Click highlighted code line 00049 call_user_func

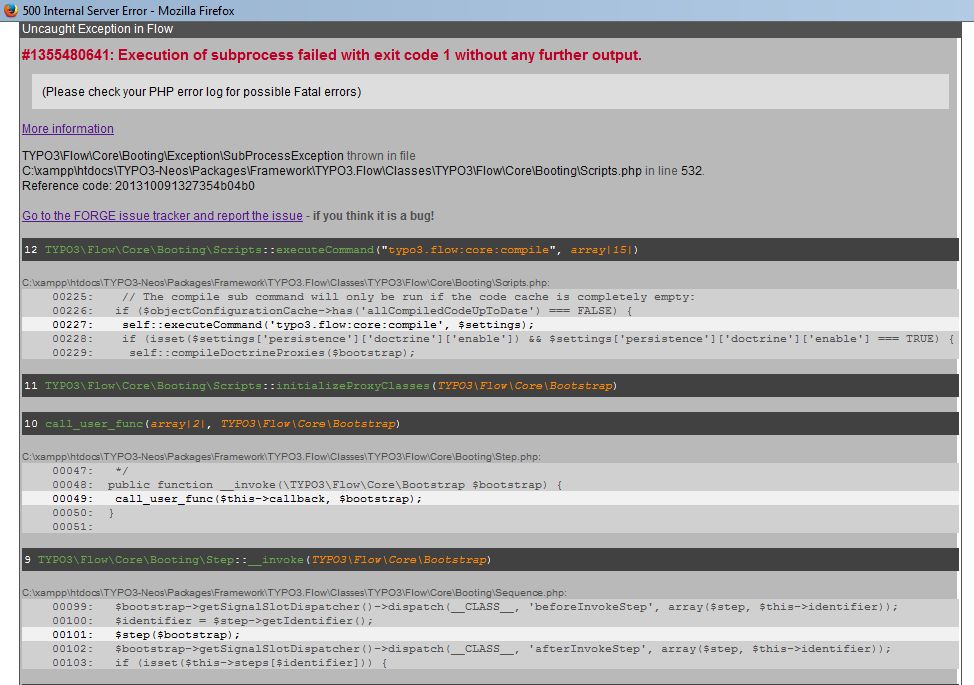[490, 499]
